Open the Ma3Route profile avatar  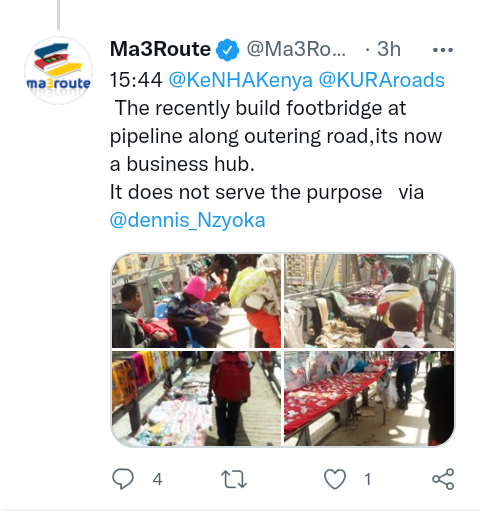coord(58,70)
